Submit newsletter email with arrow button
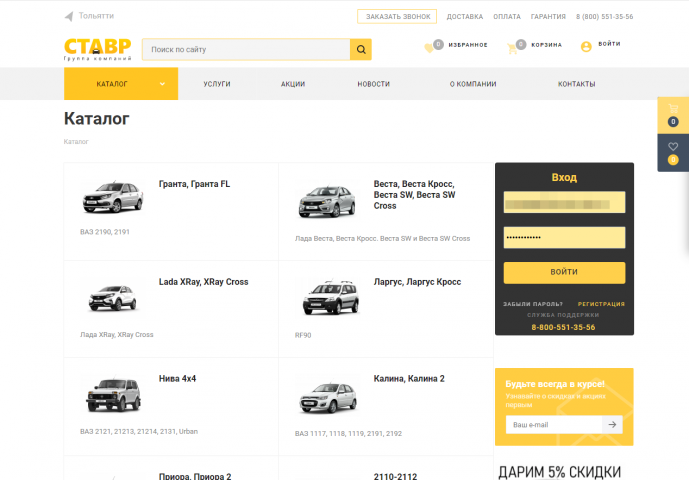 click(612, 425)
